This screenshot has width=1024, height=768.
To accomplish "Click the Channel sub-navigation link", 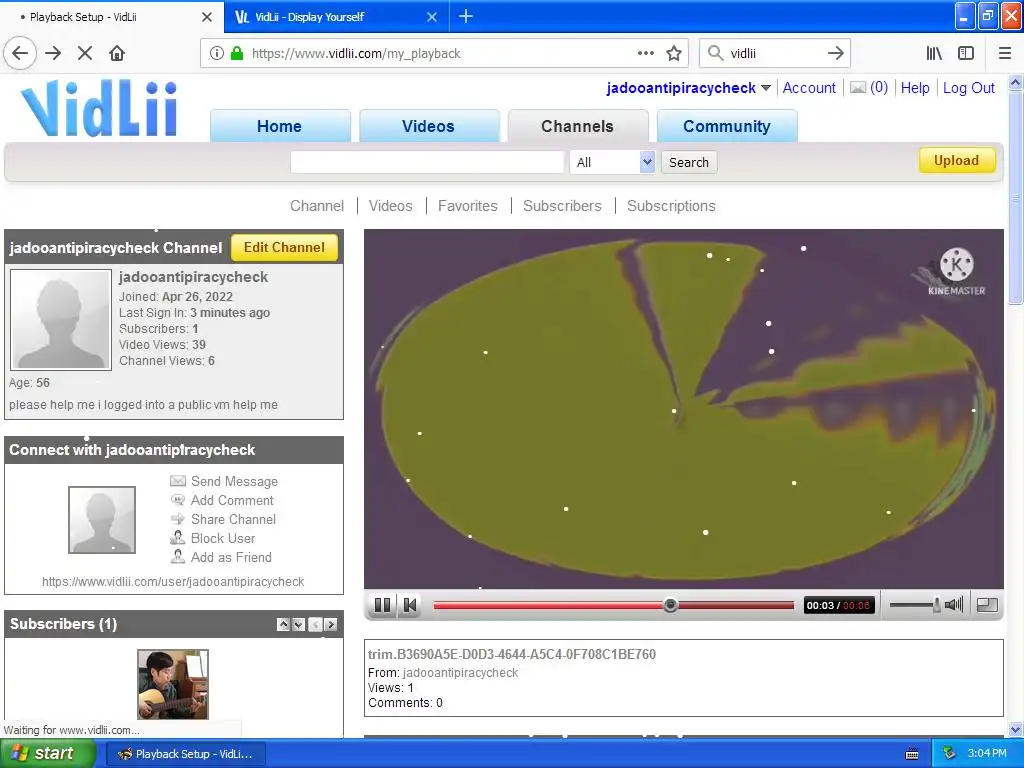I will point(317,206).
